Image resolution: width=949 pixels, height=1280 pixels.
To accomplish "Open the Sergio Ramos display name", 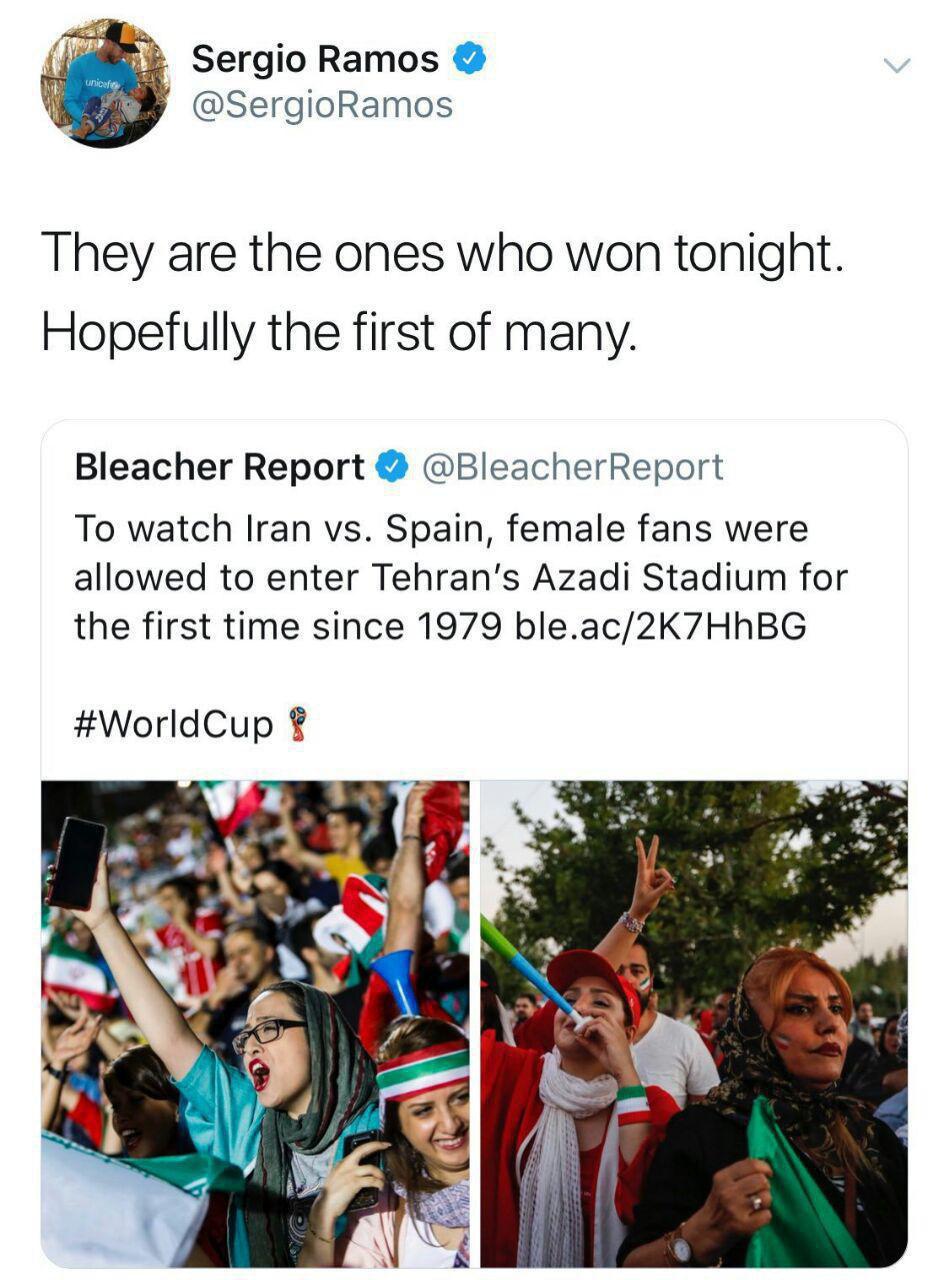I will click(x=315, y=60).
